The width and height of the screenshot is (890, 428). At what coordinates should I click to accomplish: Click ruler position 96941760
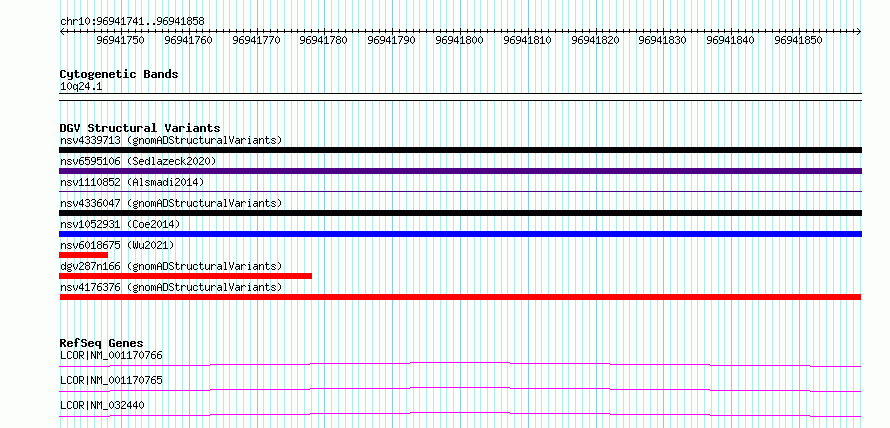click(x=188, y=40)
